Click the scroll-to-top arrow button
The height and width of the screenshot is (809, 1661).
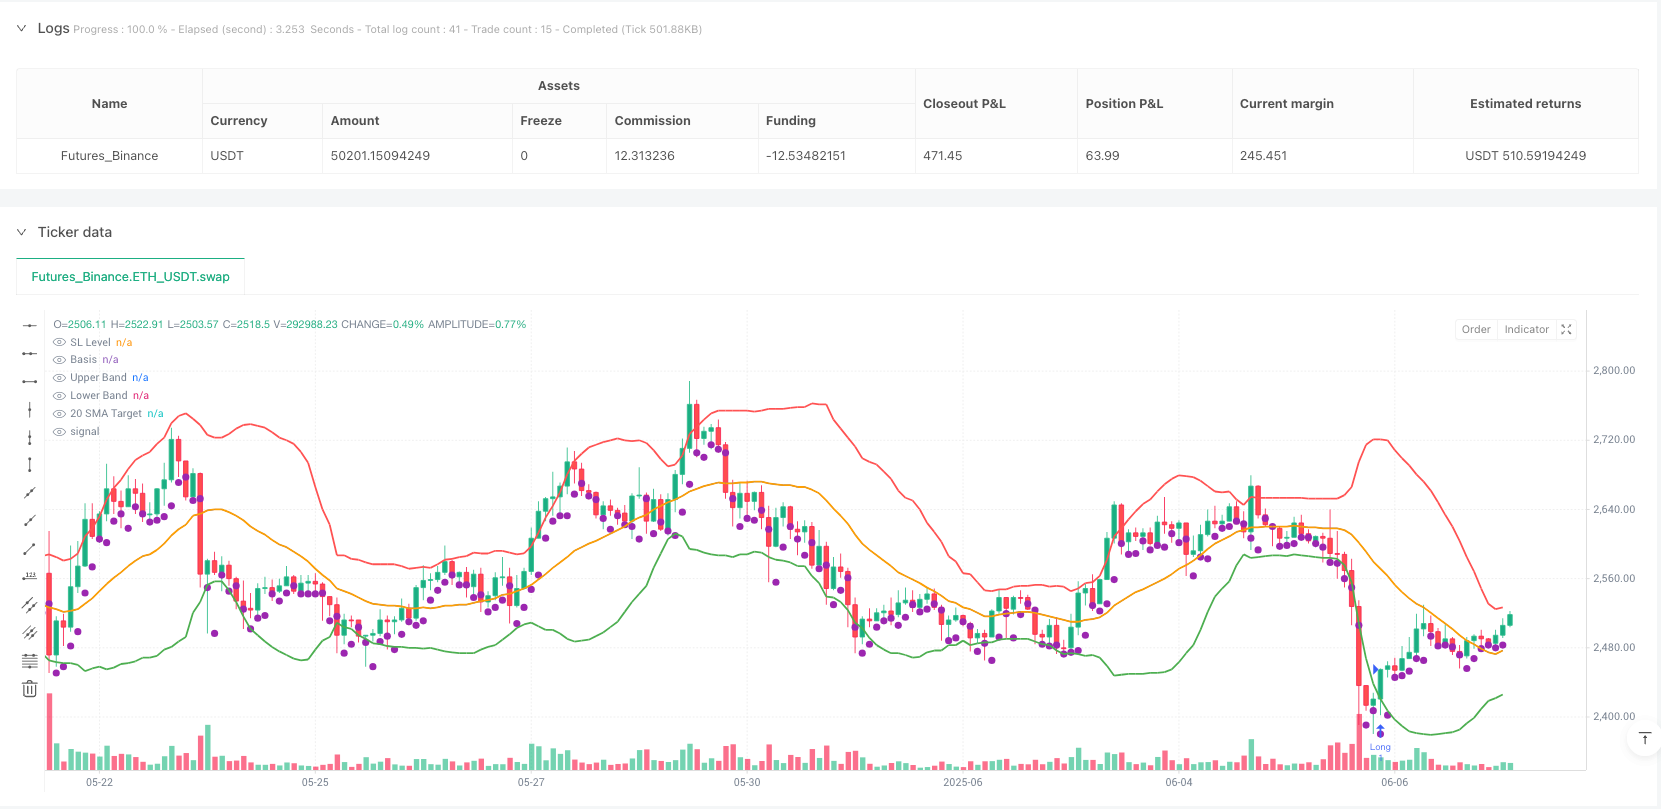tap(1645, 738)
